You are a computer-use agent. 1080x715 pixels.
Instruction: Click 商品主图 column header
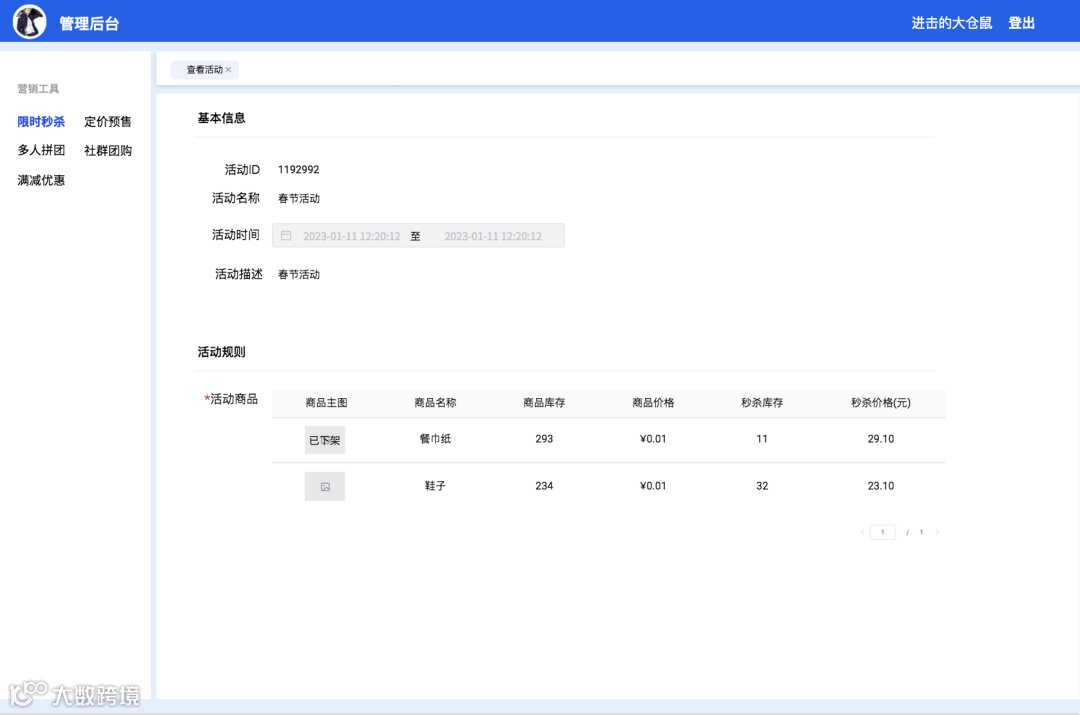pos(326,402)
